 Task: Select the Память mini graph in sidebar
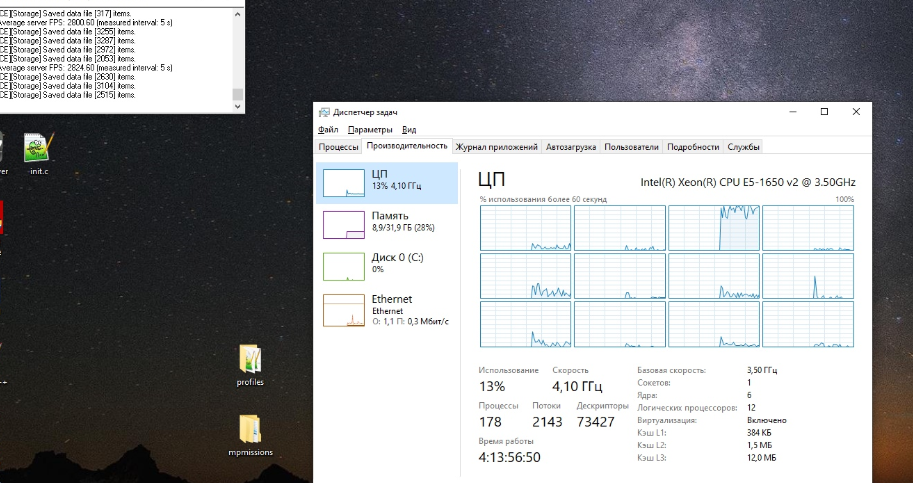[344, 225]
